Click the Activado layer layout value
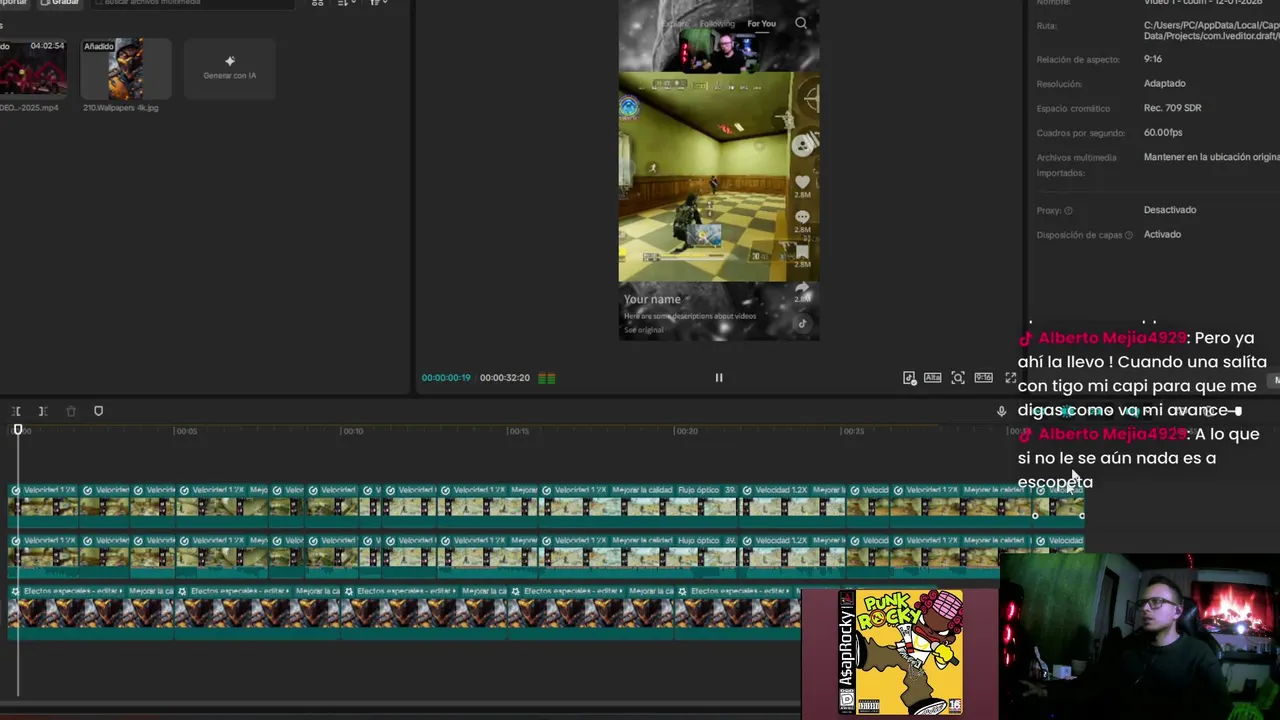Image resolution: width=1280 pixels, height=720 pixels. coord(1162,234)
